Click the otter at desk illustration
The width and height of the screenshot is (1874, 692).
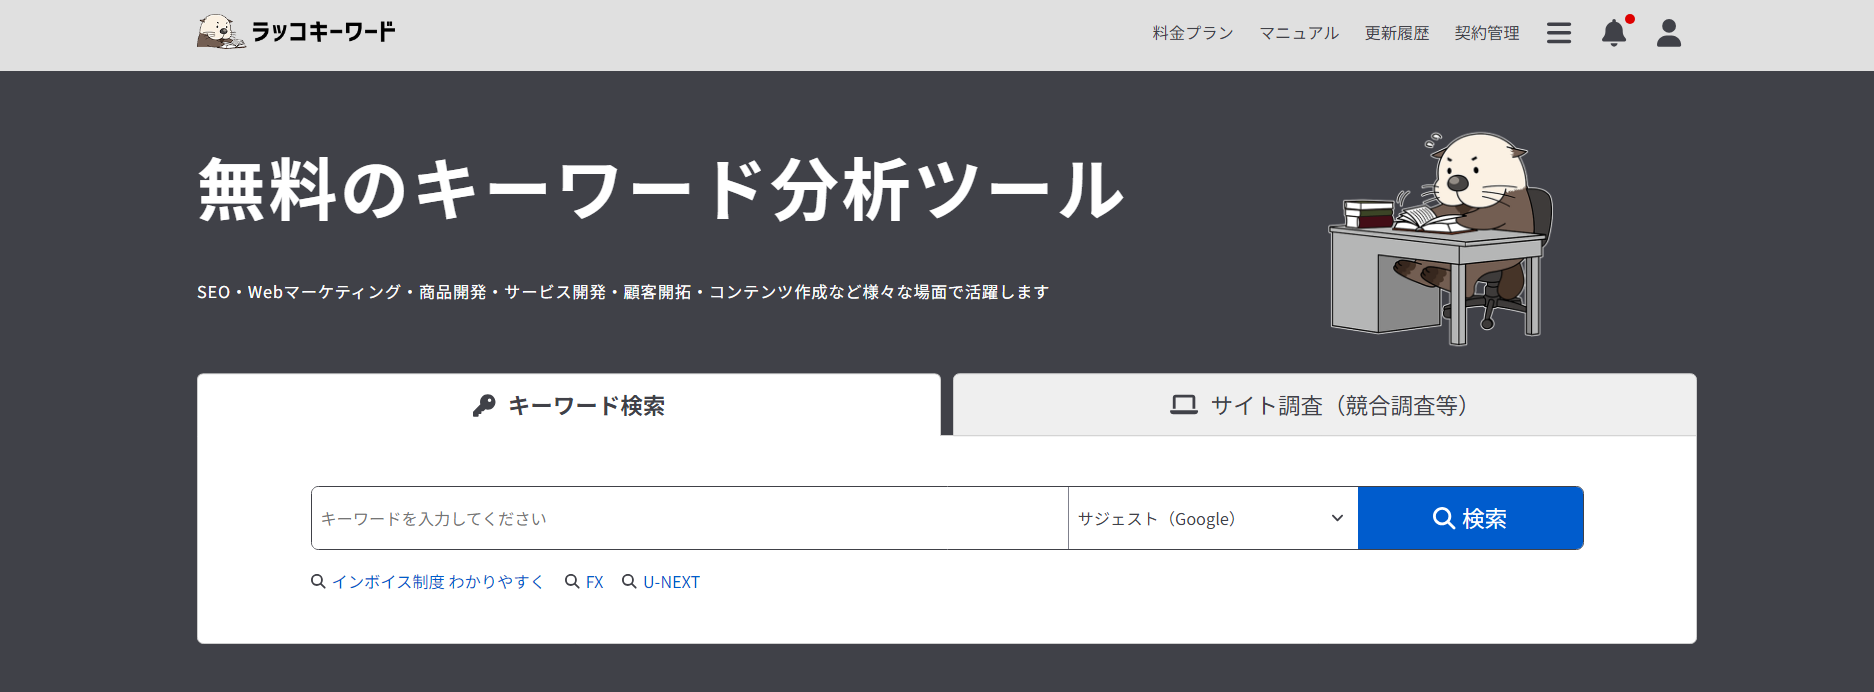pyautogui.click(x=1440, y=240)
